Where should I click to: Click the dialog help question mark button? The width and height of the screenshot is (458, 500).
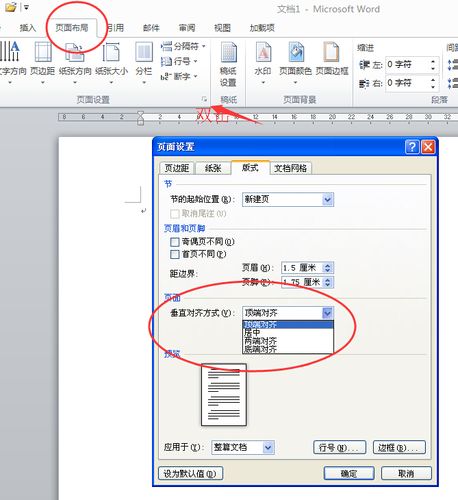point(412,146)
